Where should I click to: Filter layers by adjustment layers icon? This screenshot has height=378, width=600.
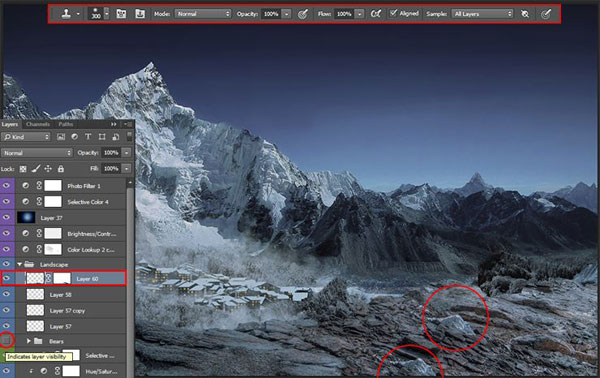tap(75, 137)
